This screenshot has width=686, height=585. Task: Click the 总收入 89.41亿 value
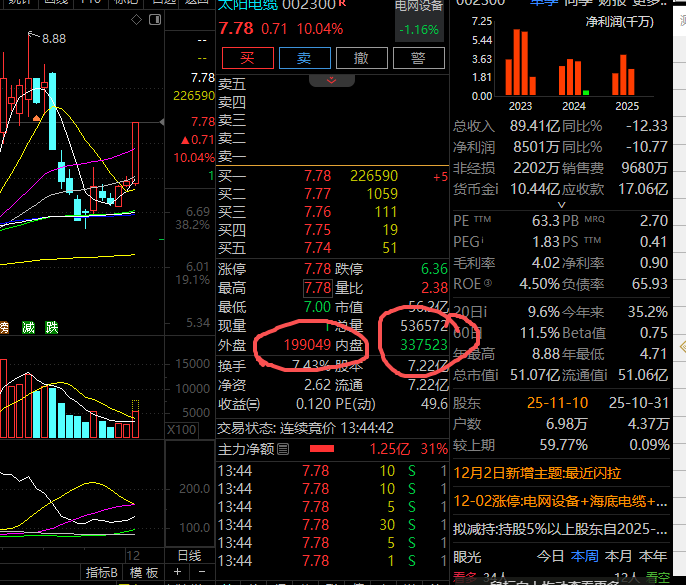pyautogui.click(x=535, y=126)
